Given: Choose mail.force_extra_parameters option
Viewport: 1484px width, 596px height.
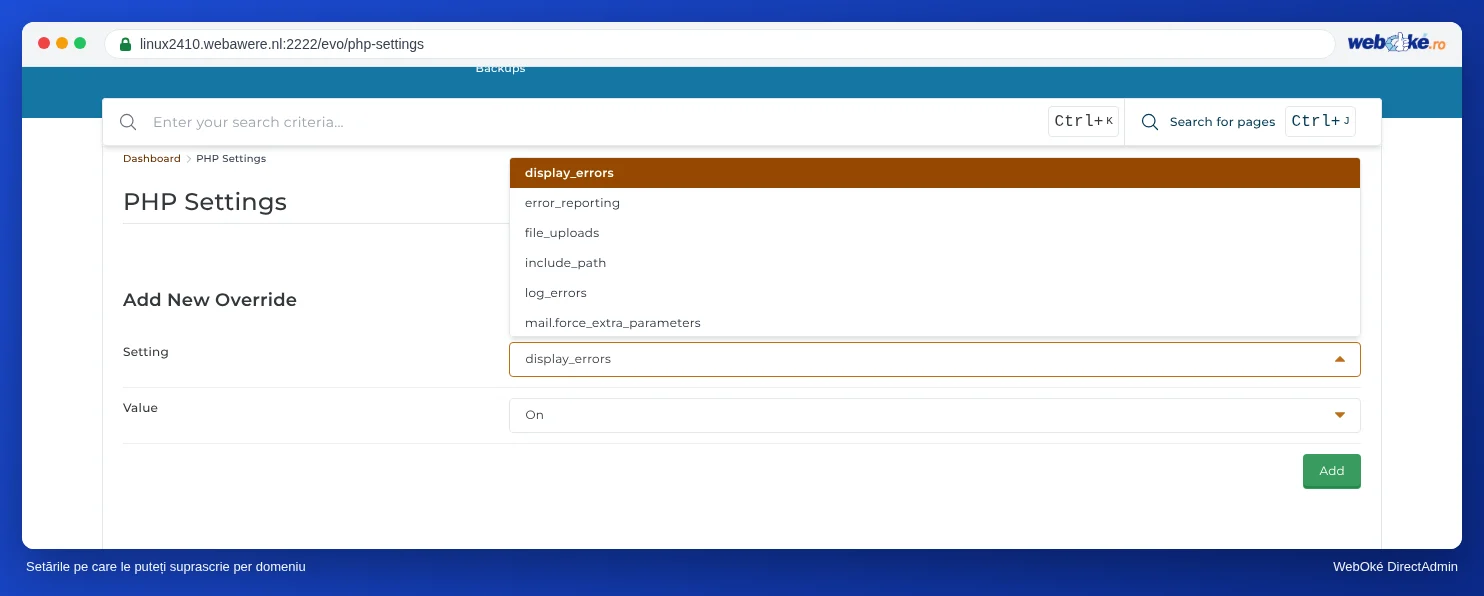Looking at the screenshot, I should (x=935, y=323).
